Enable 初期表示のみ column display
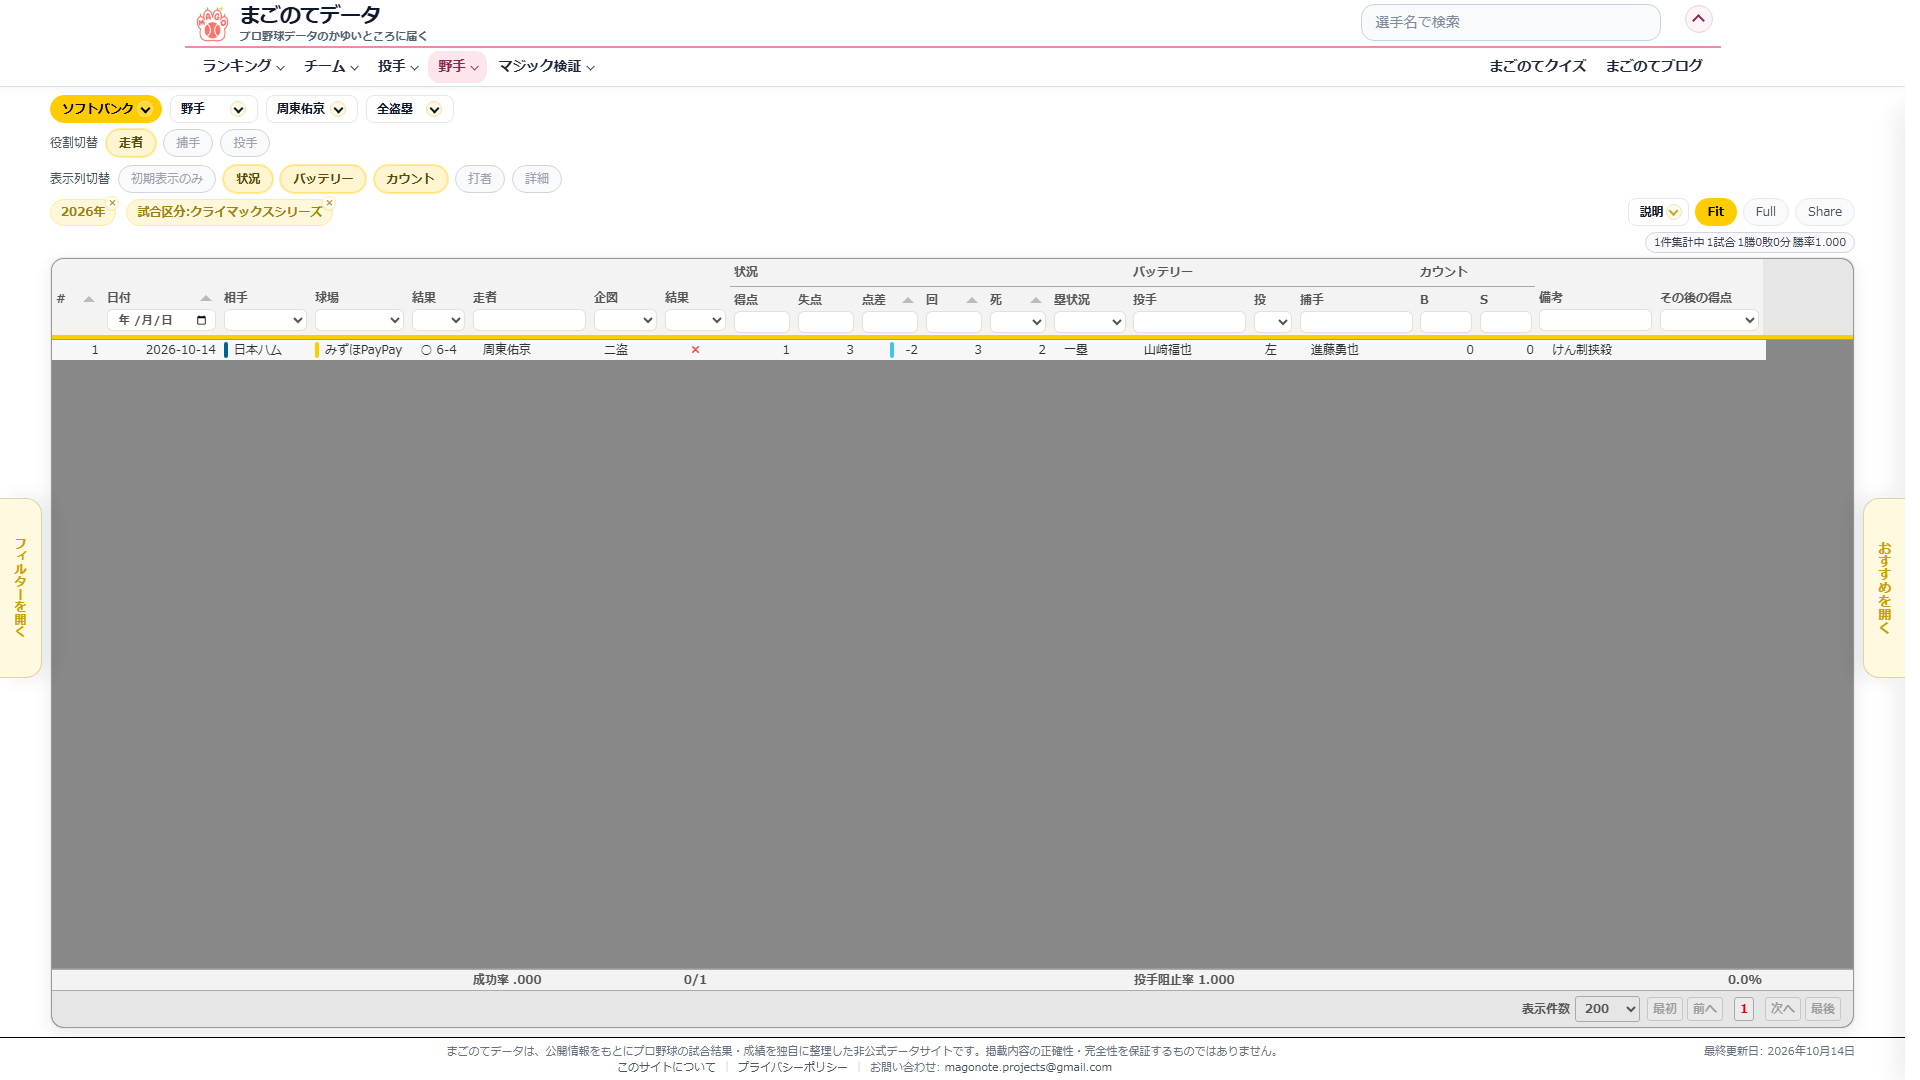 point(167,179)
